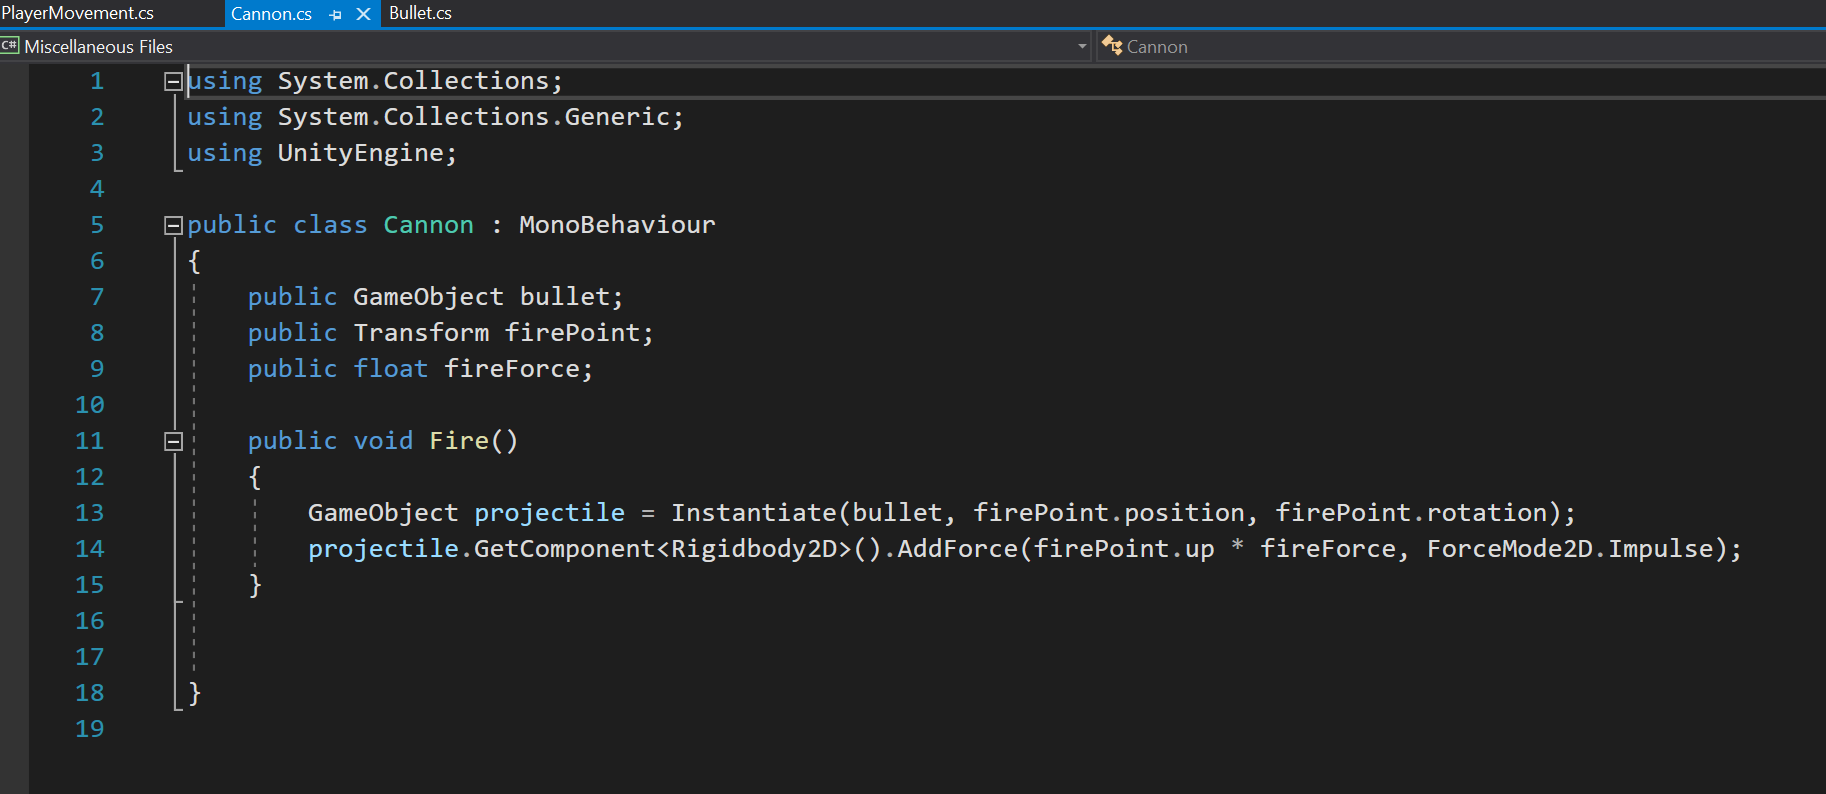Collapse the using directives block
The image size is (1826, 794).
[x=173, y=81]
